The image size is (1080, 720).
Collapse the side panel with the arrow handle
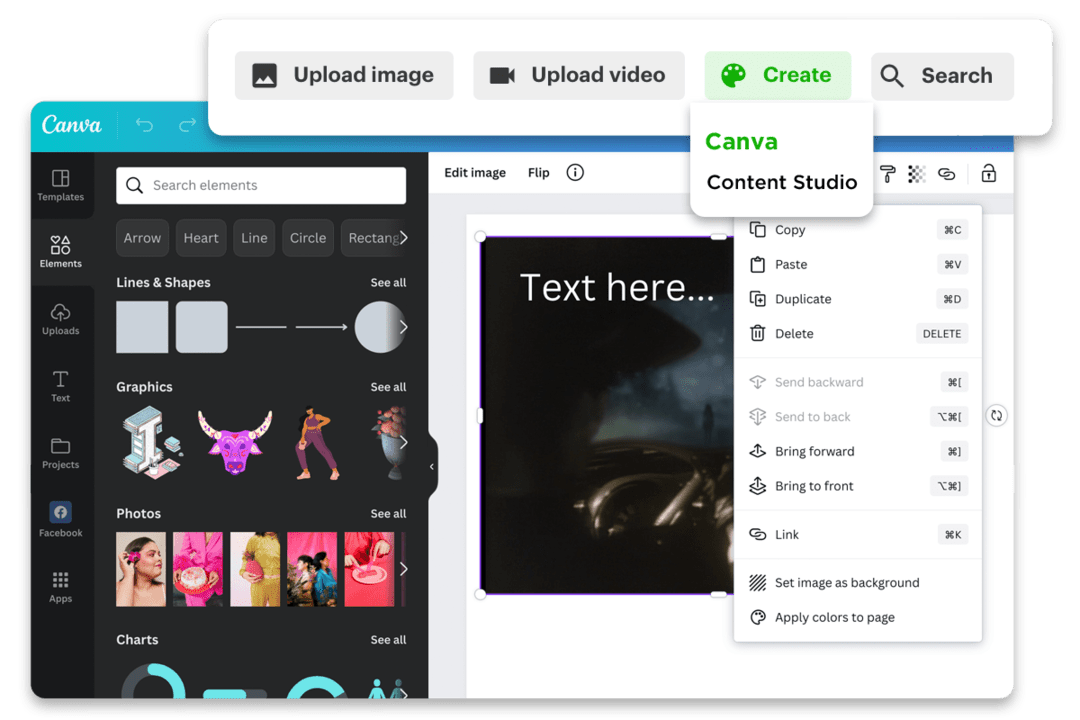(432, 466)
